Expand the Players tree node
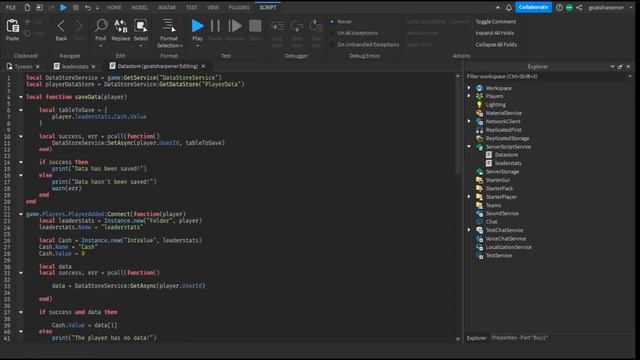 (469, 96)
